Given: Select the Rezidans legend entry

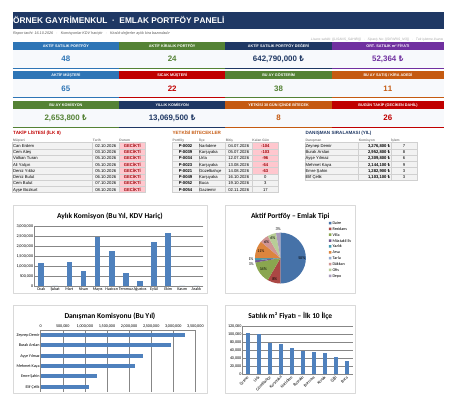Looking at the screenshot, I should (x=338, y=229).
